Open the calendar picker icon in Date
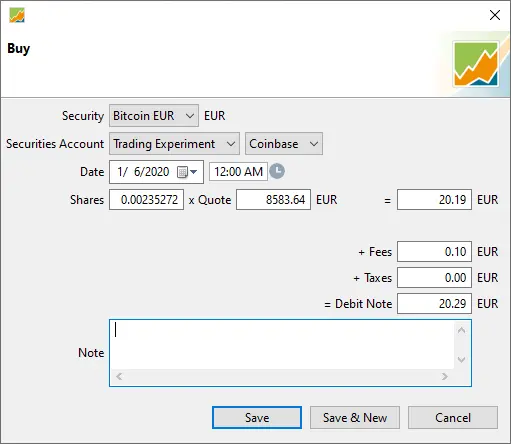The image size is (511, 444). 187,172
